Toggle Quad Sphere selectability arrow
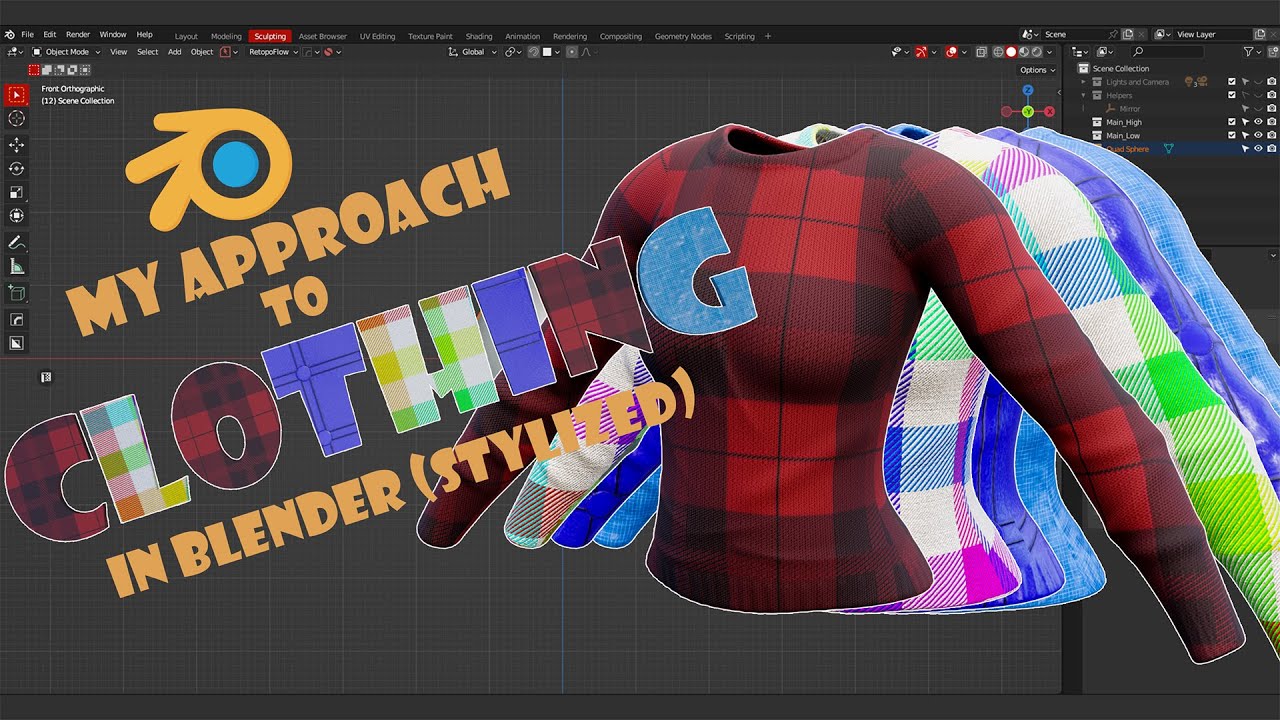The height and width of the screenshot is (720, 1280). 1245,149
